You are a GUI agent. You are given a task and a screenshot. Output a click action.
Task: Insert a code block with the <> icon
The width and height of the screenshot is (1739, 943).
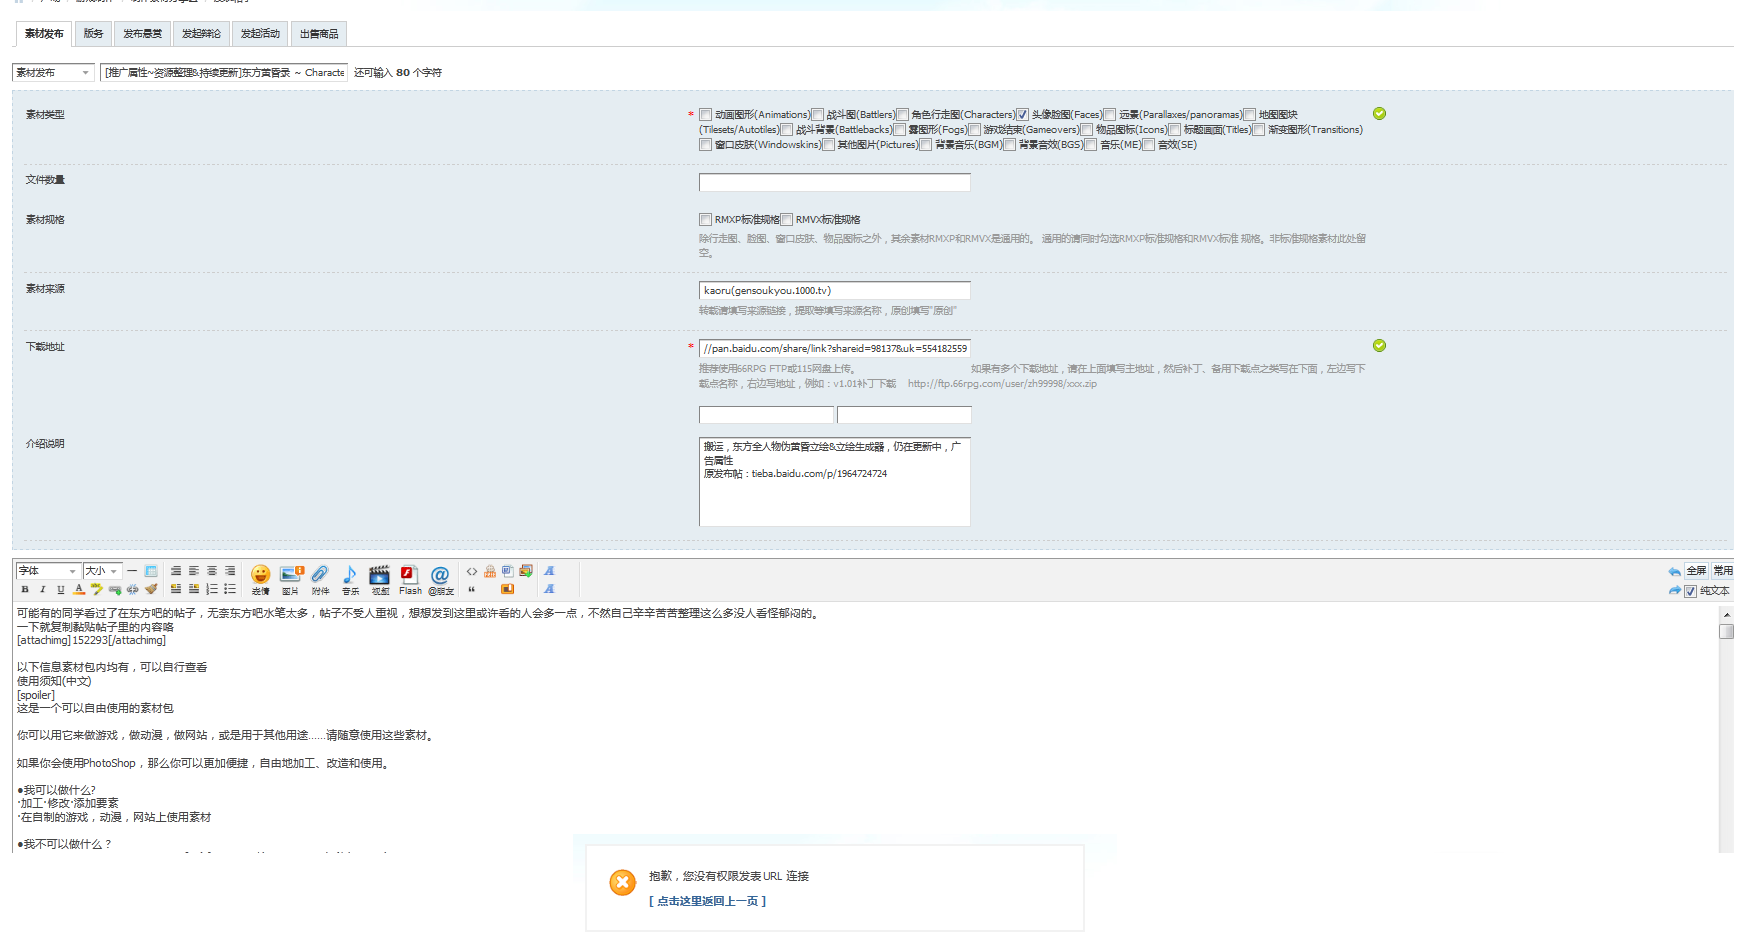tap(472, 572)
